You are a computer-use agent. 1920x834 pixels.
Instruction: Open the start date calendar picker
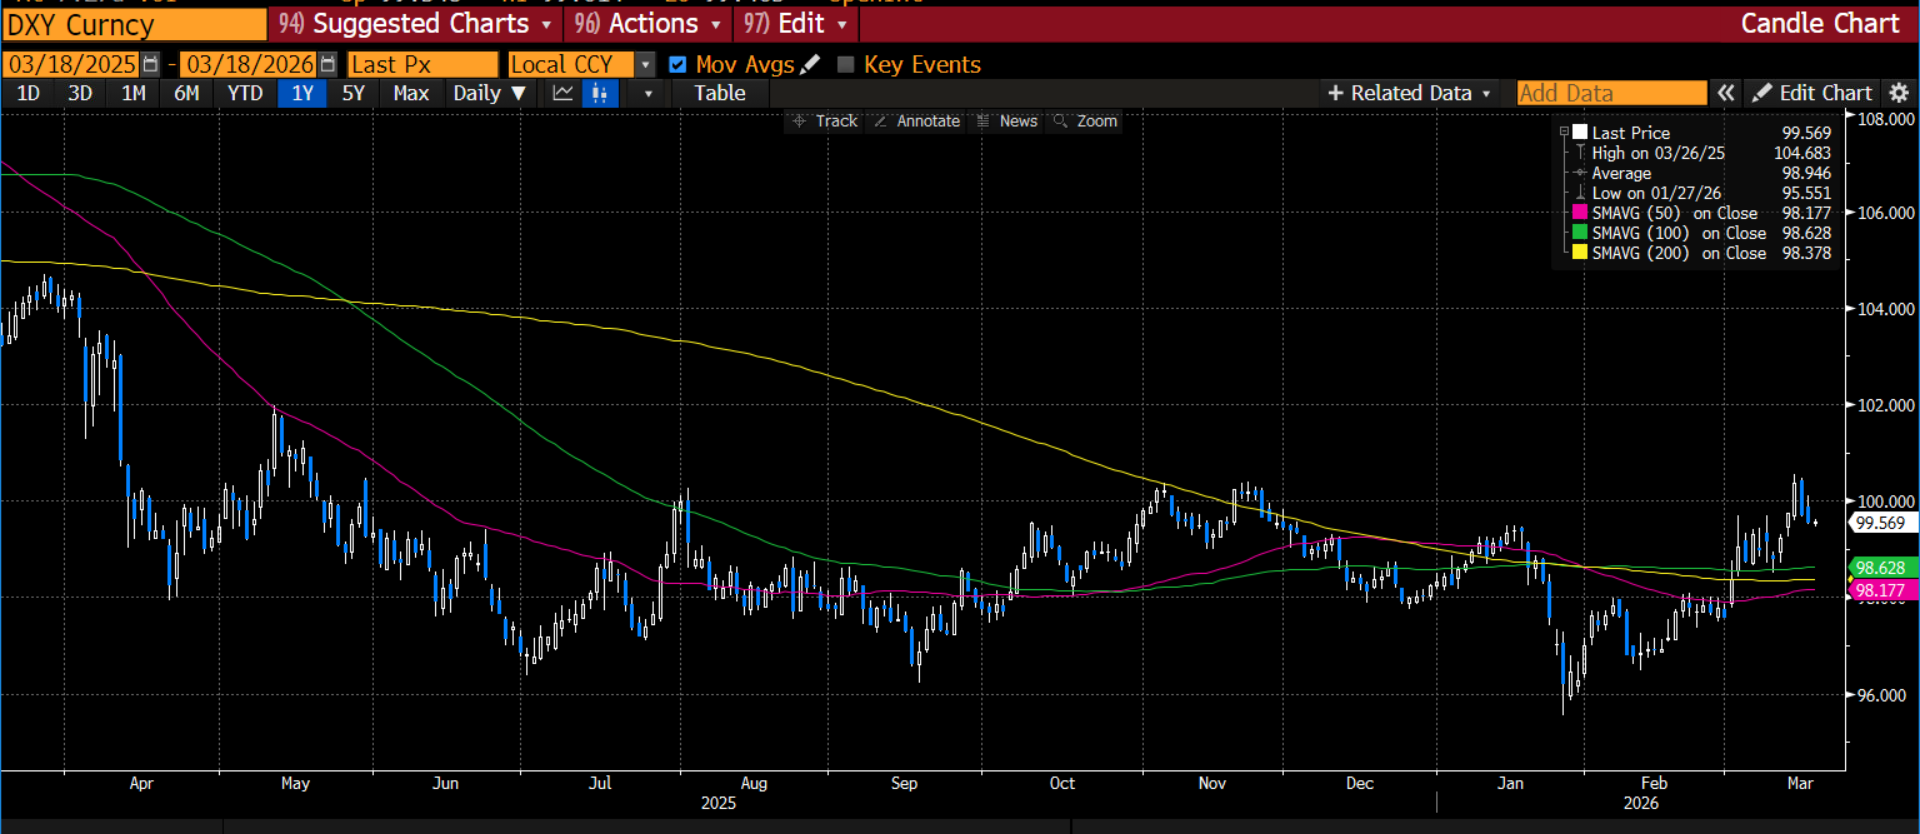click(150, 65)
